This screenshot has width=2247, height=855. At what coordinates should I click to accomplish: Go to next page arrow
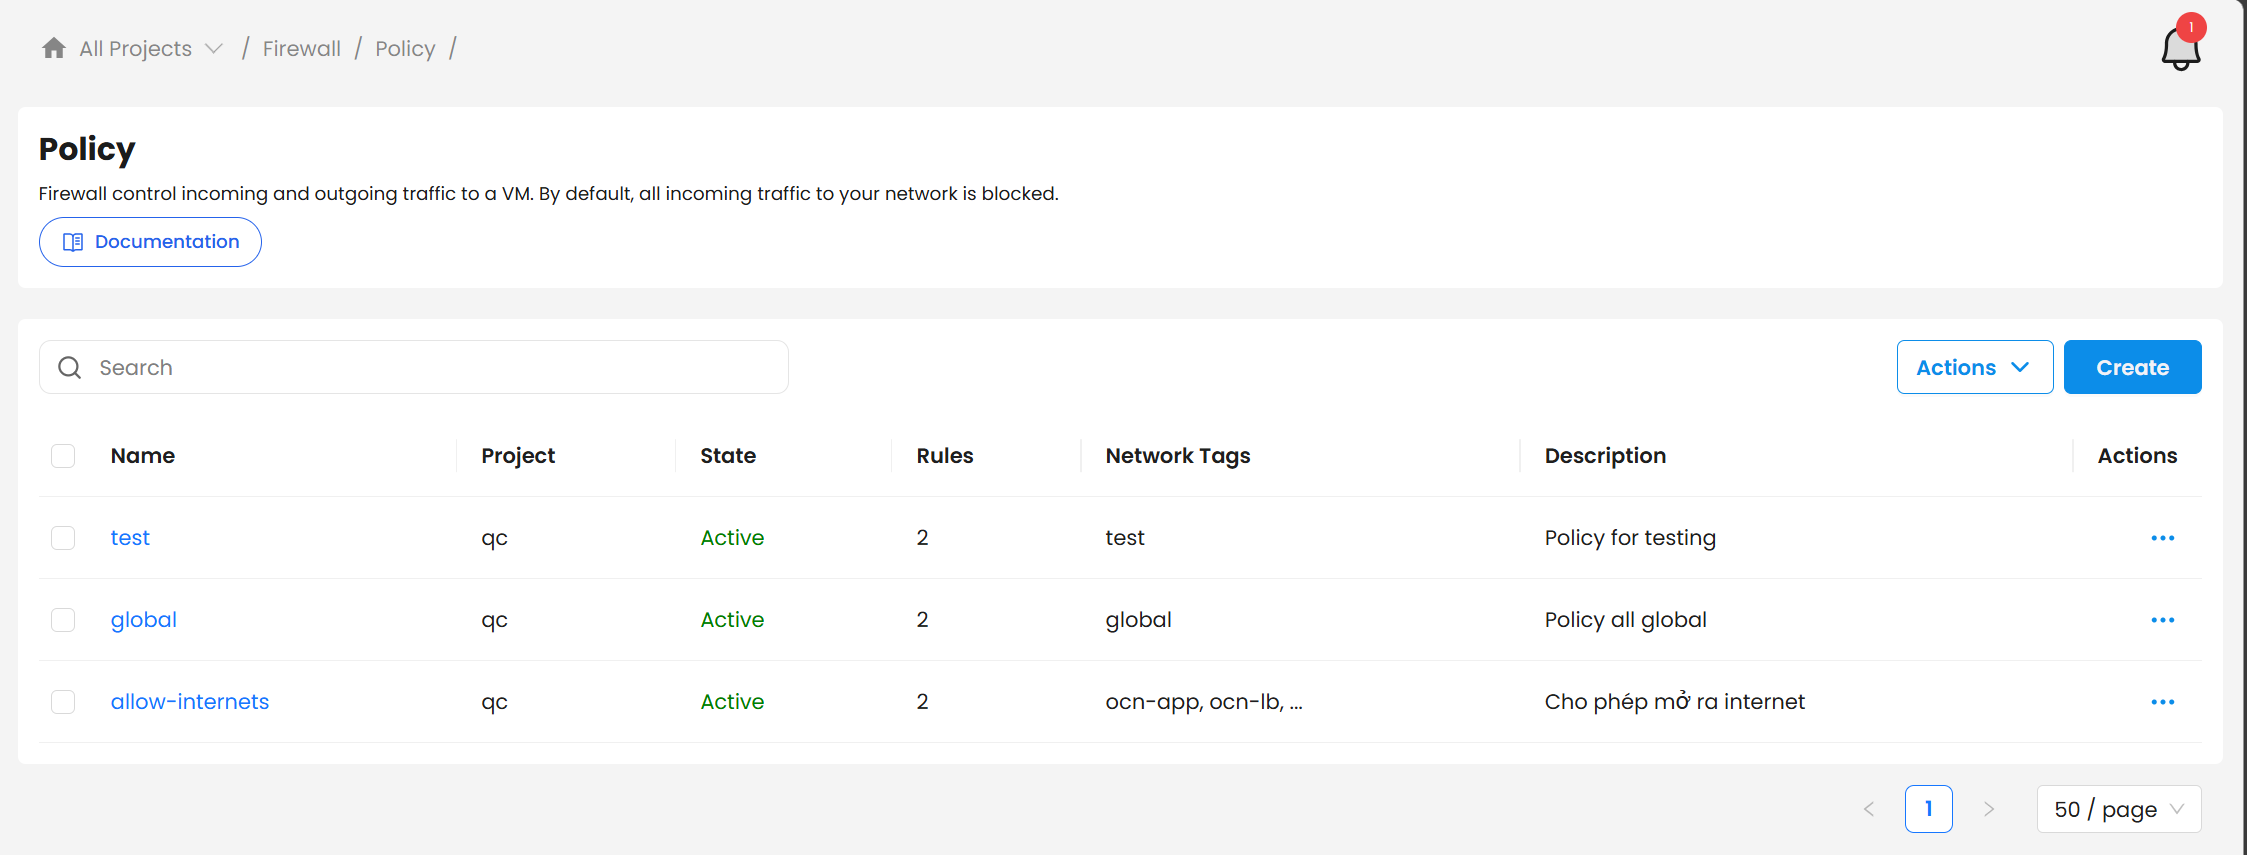1988,809
